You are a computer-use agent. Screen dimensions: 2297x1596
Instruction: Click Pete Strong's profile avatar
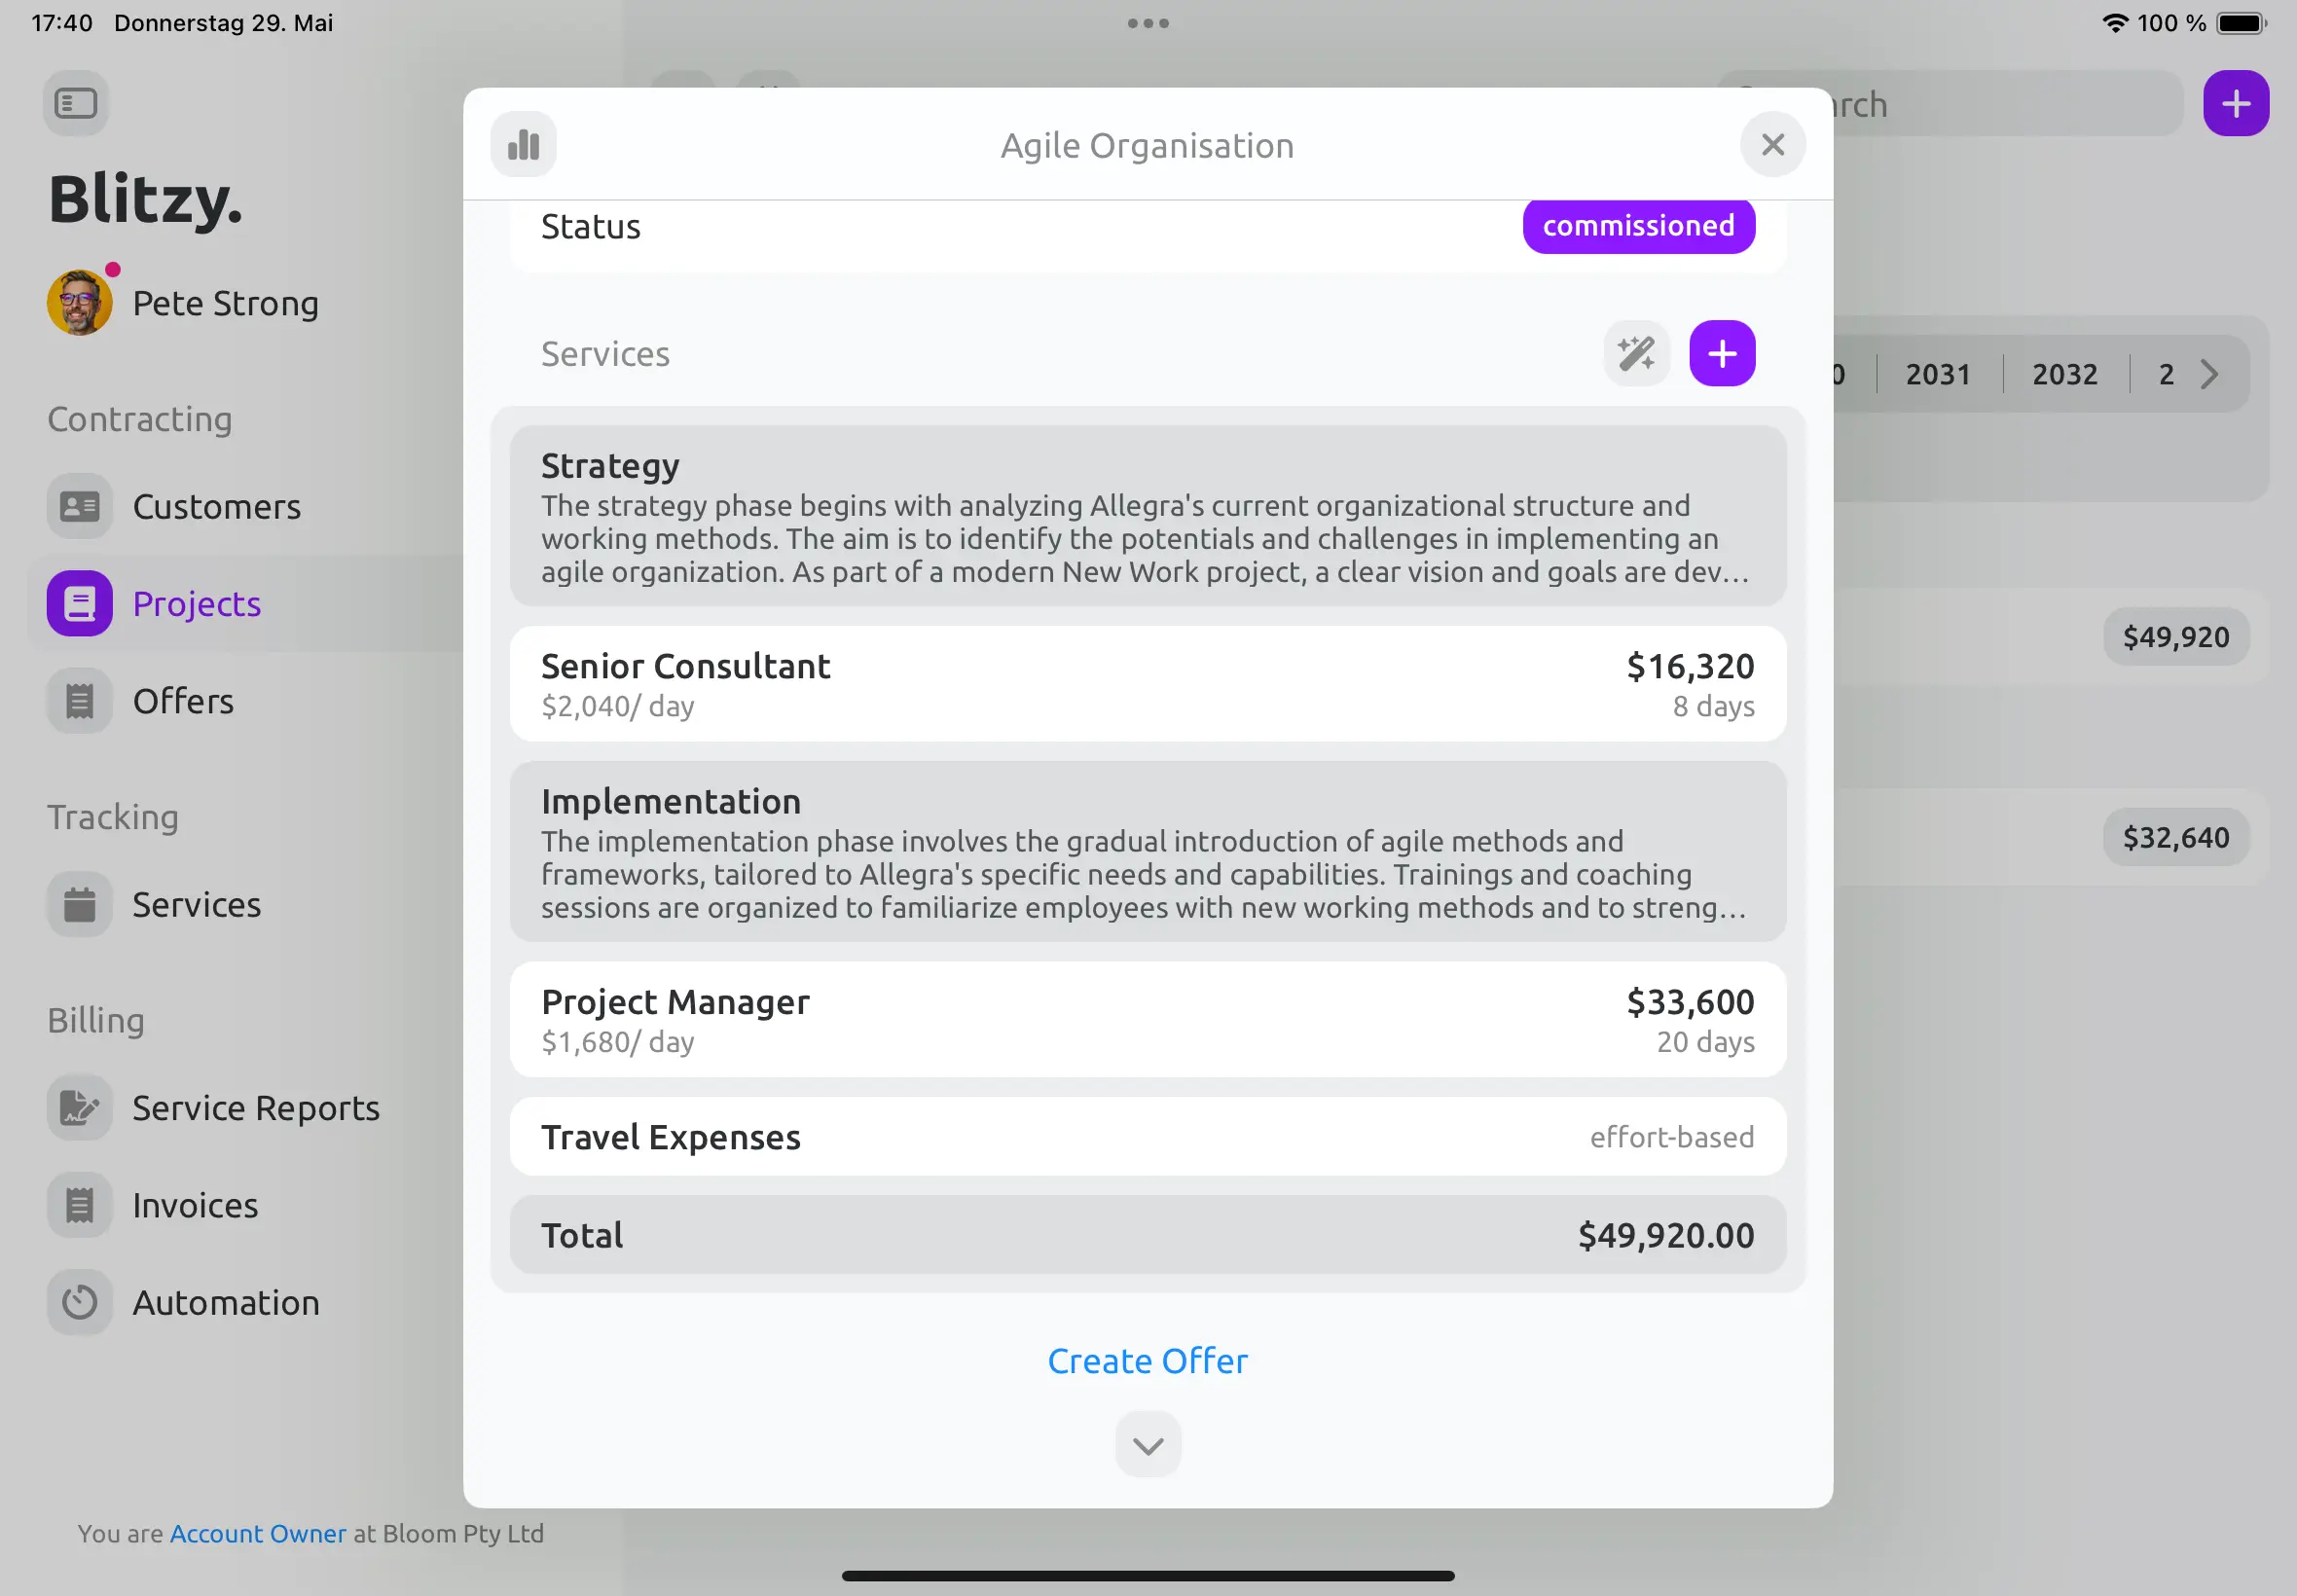[80, 303]
